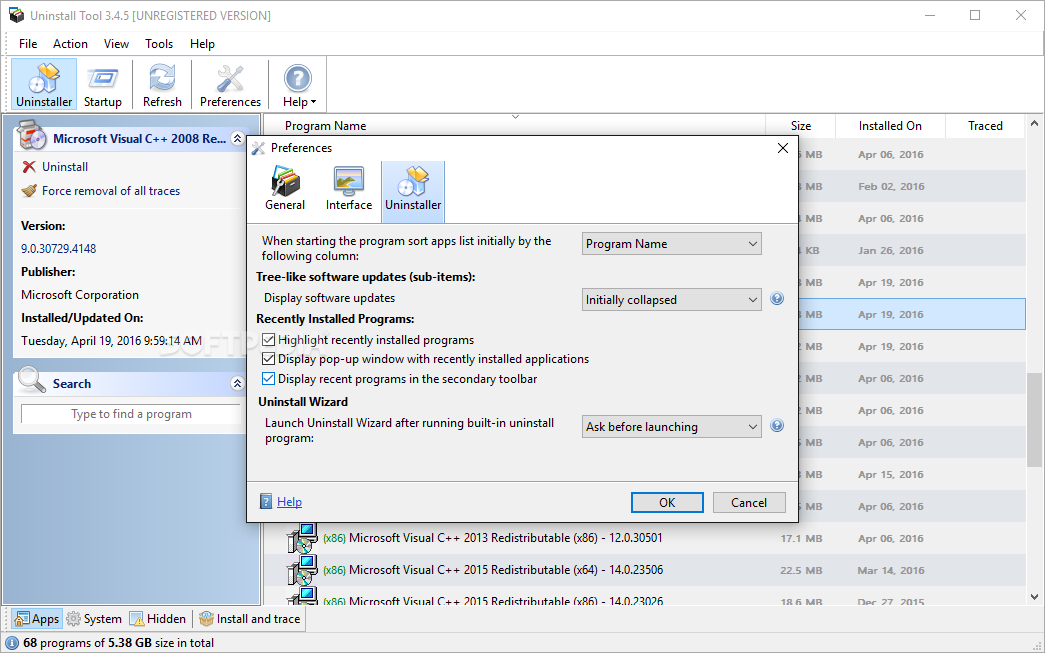Click the program list scrollbar up arrow
The width and height of the screenshot is (1045, 653).
click(1034, 123)
